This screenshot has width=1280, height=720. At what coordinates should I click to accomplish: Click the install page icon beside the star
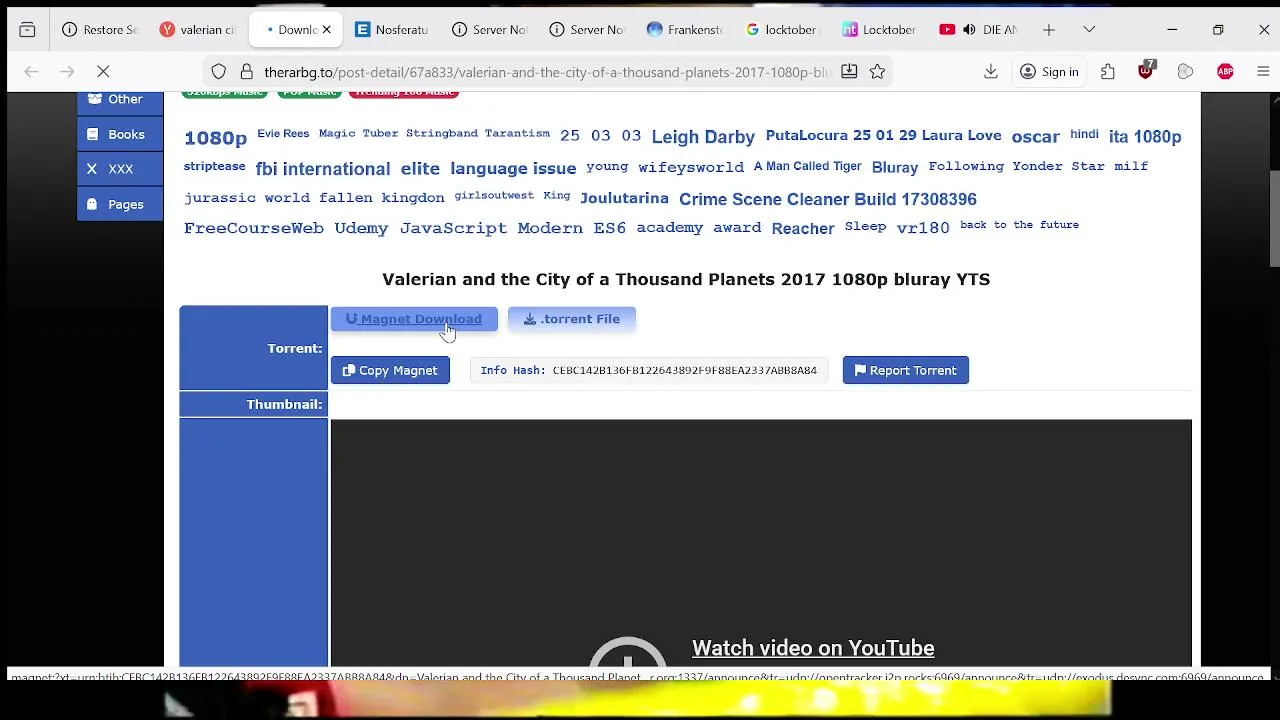[849, 72]
